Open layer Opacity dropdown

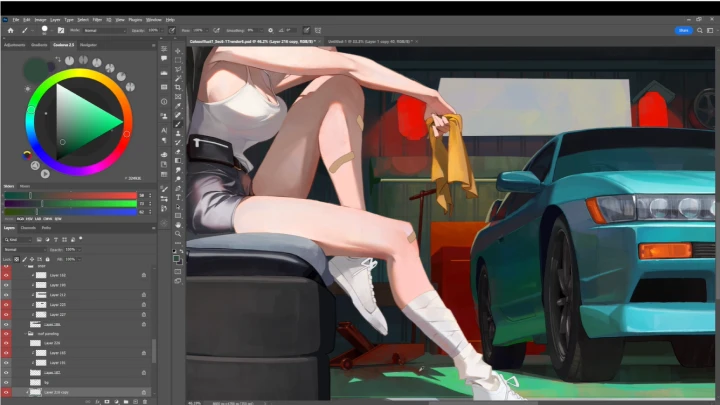tap(79, 249)
